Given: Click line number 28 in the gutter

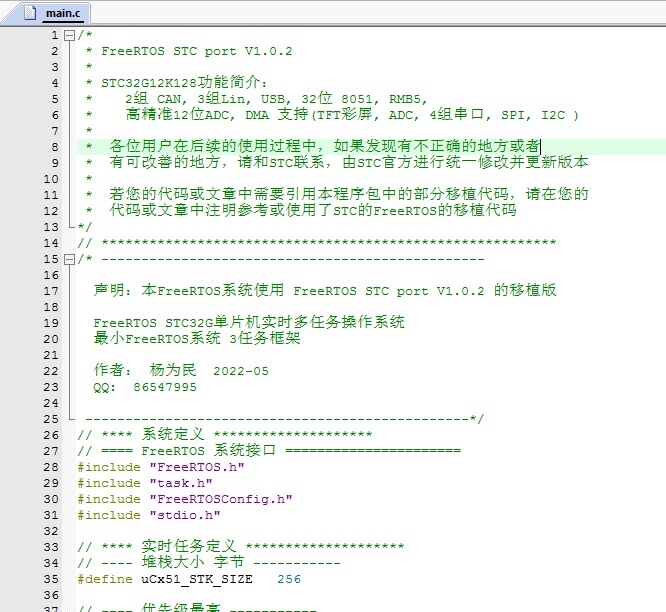Looking at the screenshot, I should [51, 467].
